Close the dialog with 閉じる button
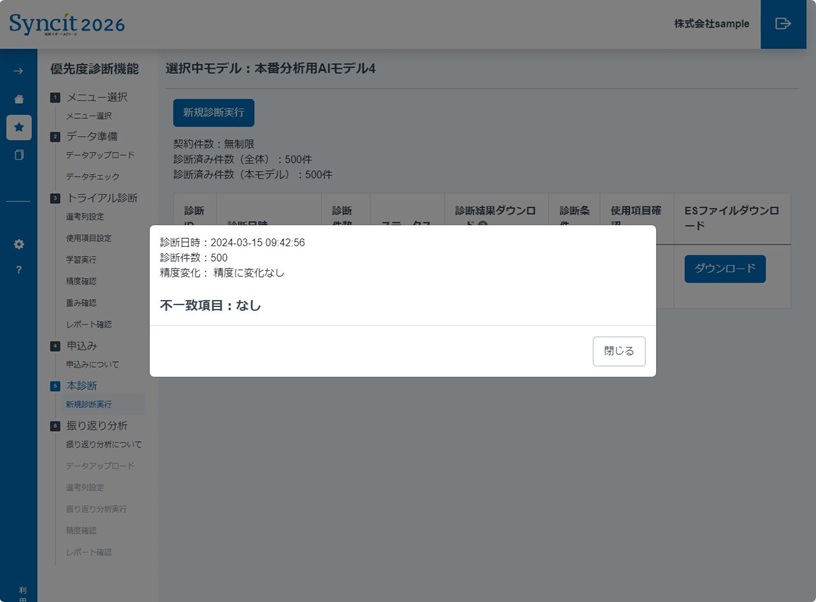The image size is (816, 602). [x=618, y=351]
